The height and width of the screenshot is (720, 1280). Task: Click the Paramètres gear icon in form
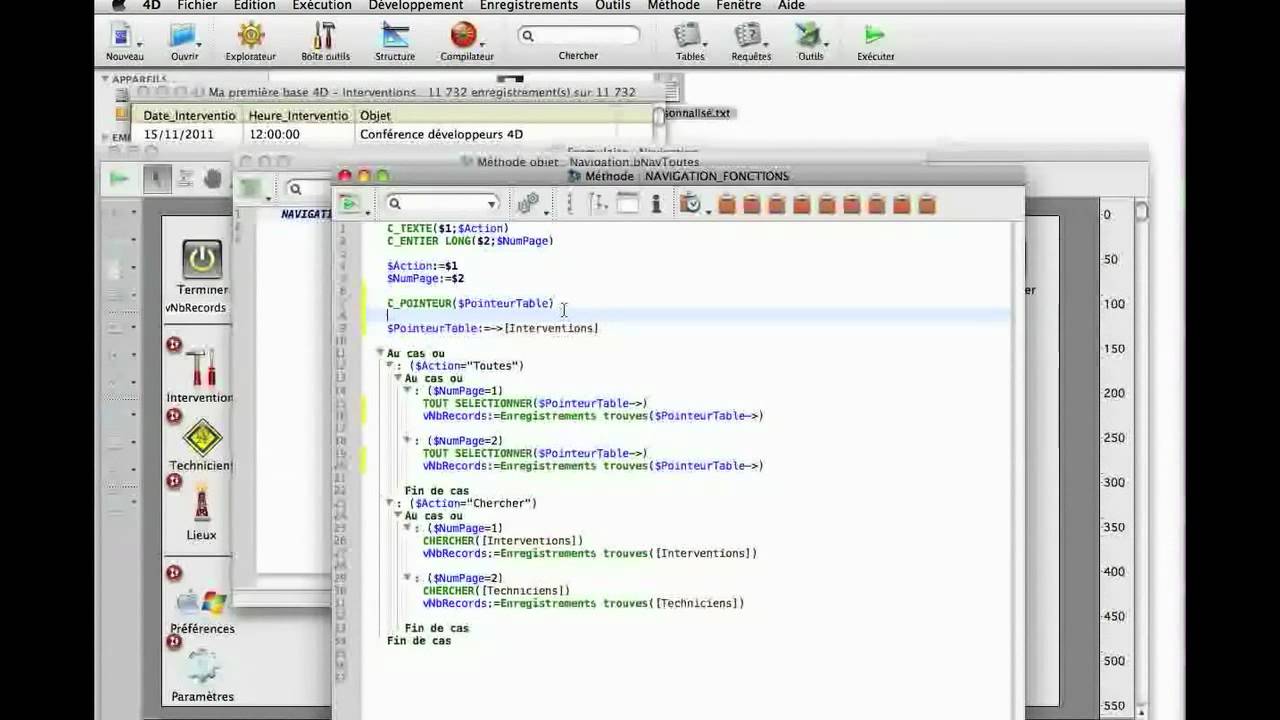[202, 667]
